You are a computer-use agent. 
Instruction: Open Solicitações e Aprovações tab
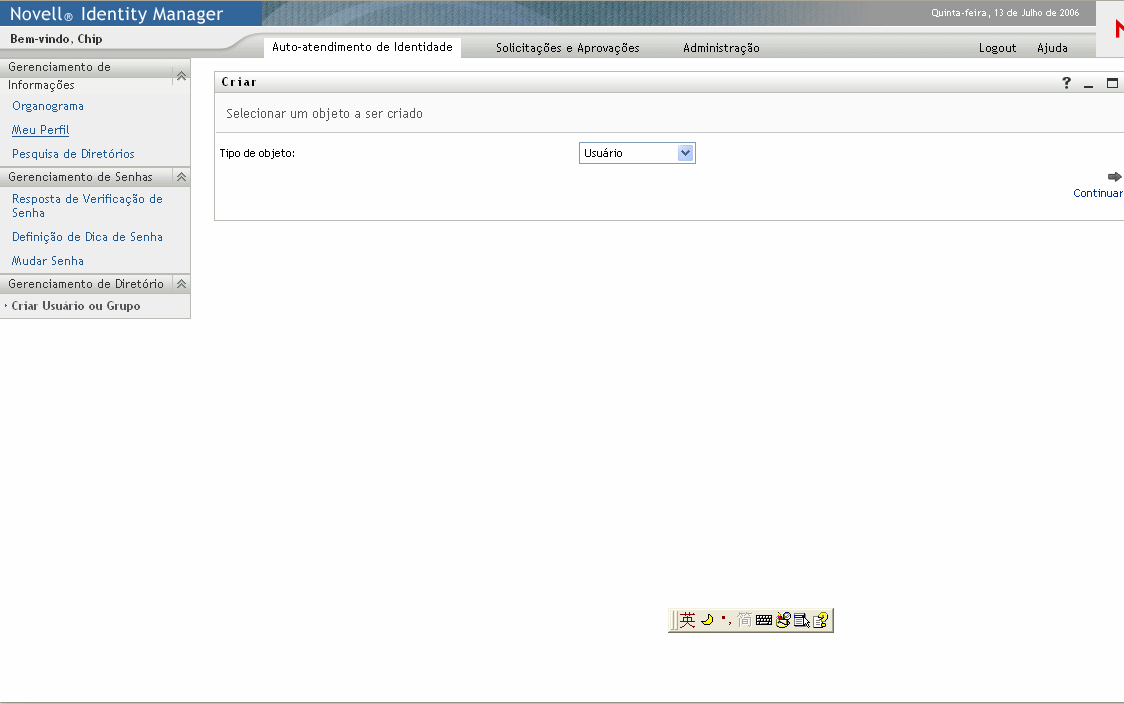click(x=568, y=48)
